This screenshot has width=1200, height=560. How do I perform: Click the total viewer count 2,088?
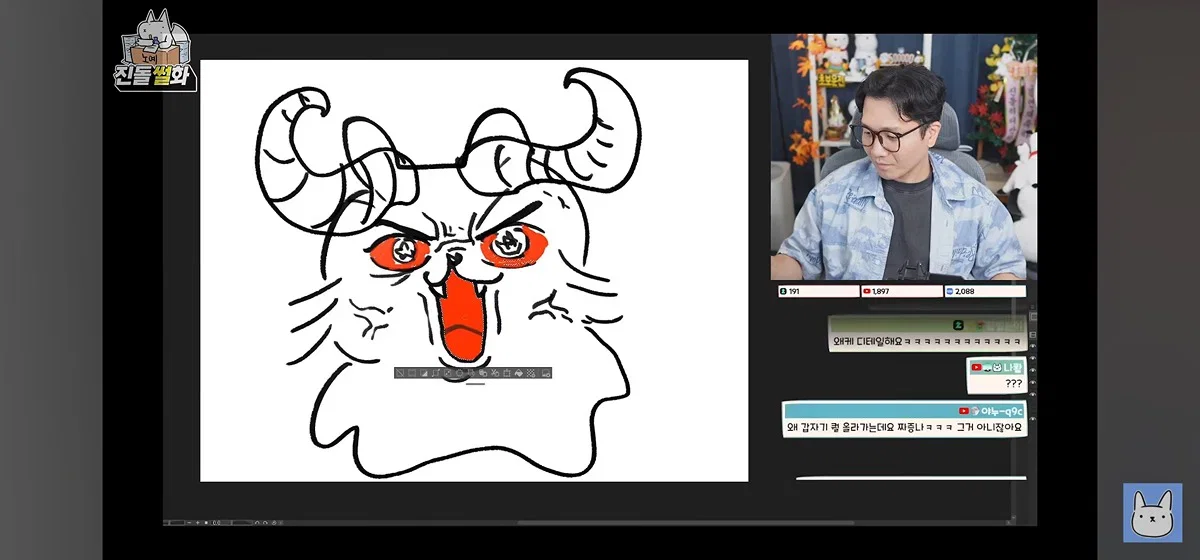[984, 291]
